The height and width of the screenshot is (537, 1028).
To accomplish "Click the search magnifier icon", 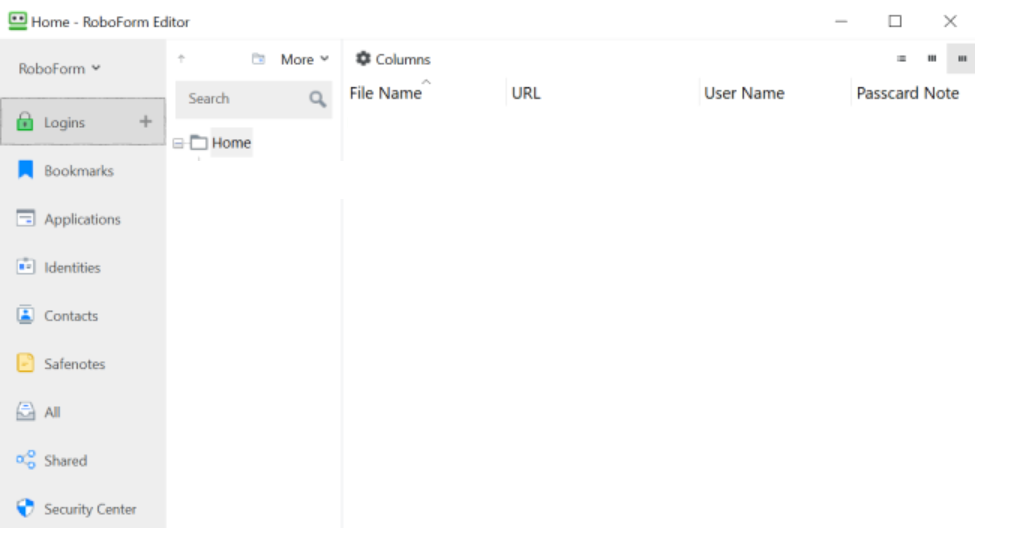I will tap(317, 99).
